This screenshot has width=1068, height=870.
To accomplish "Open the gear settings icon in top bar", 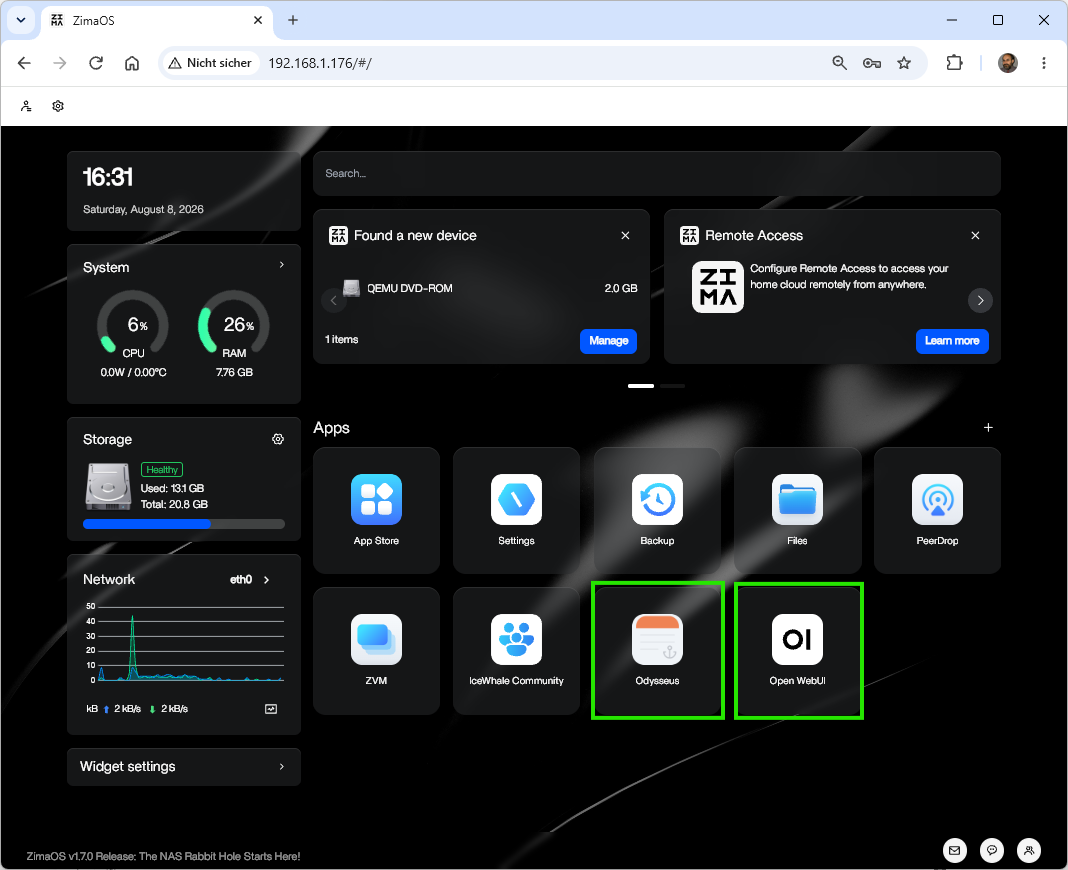I will tap(58, 106).
